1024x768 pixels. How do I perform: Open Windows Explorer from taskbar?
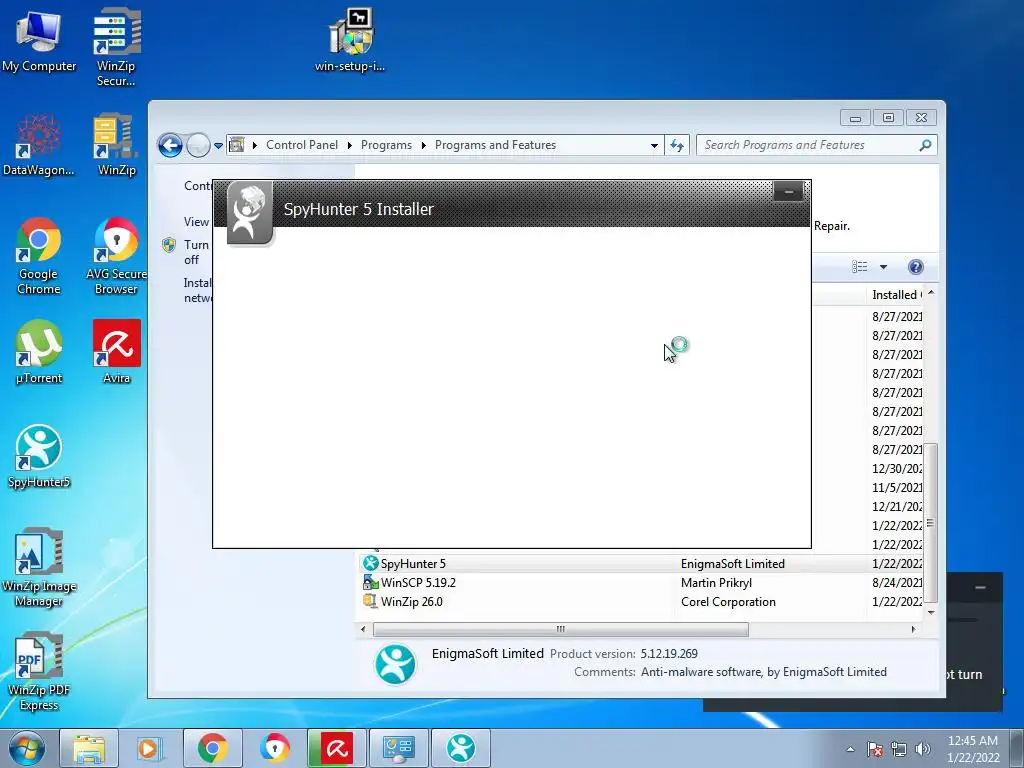(89, 748)
